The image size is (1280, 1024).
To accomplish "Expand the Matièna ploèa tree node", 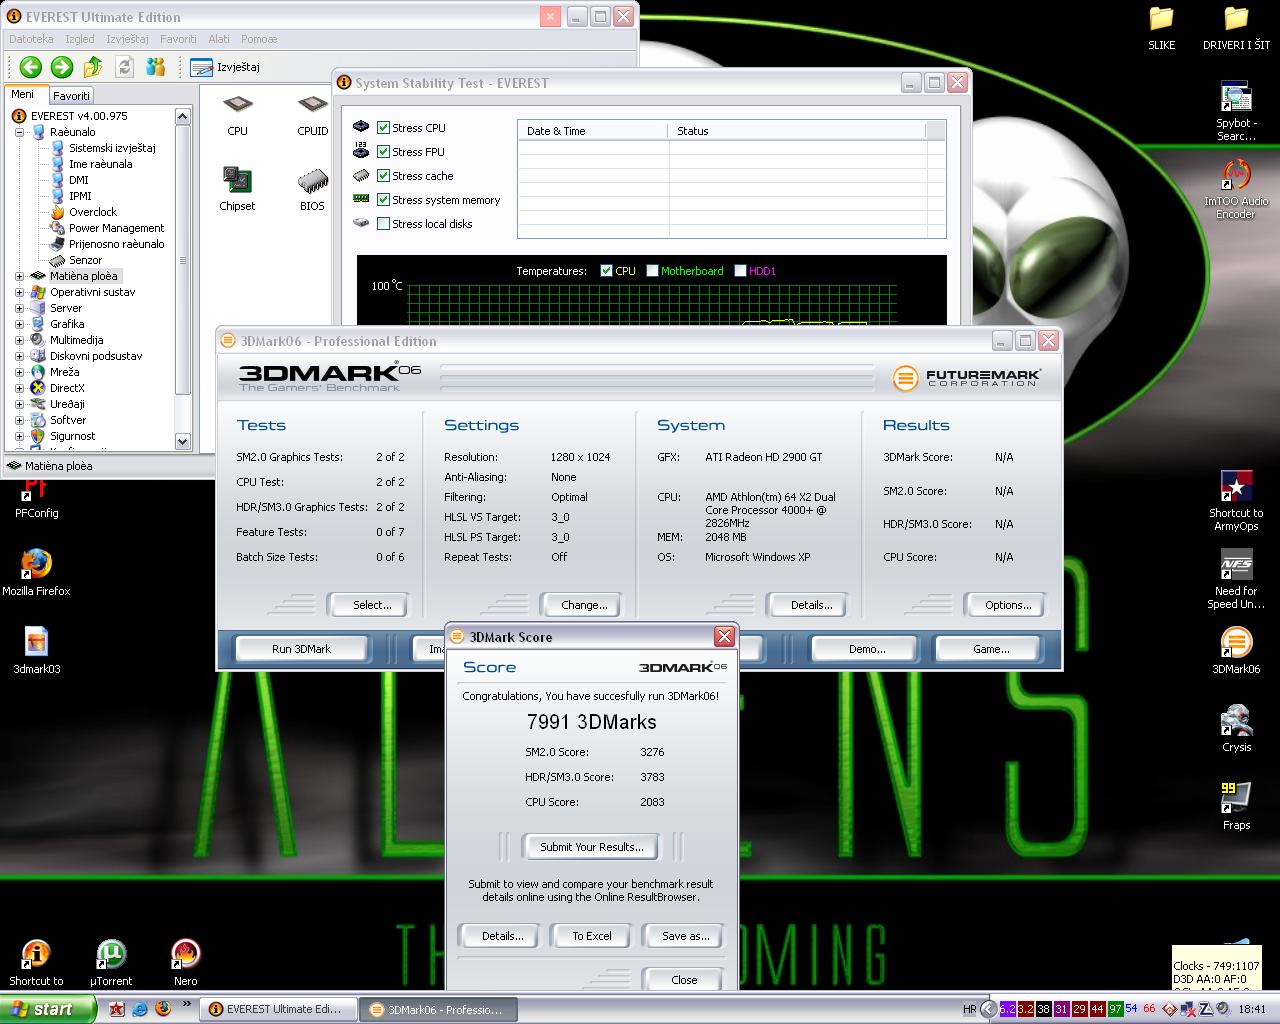I will pos(19,276).
